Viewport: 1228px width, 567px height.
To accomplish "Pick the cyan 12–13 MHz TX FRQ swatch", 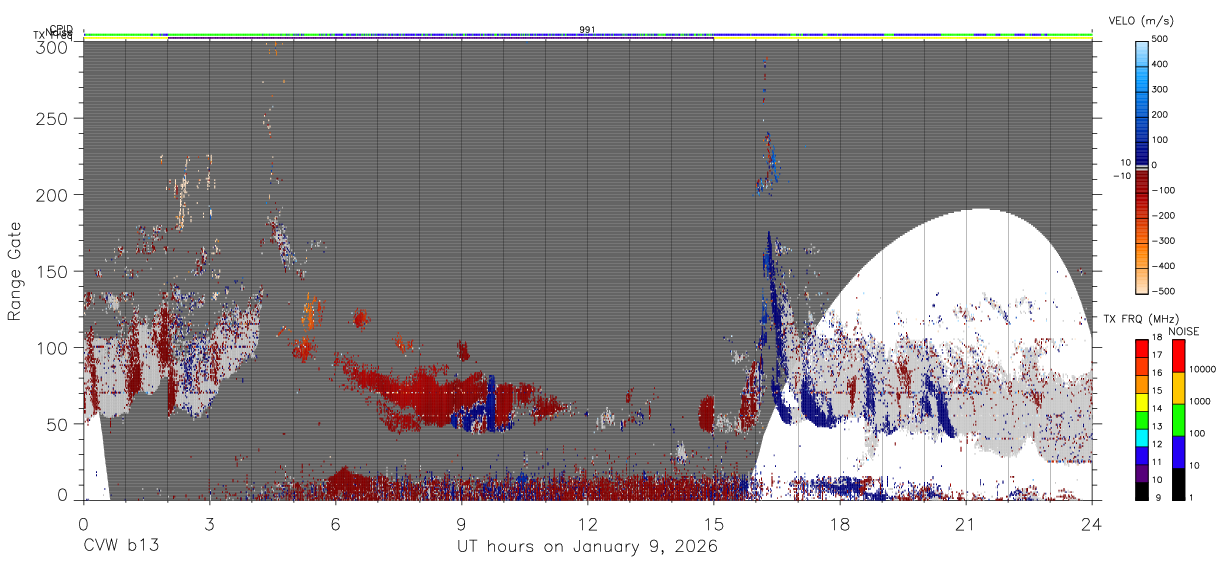I will 1141,438.
